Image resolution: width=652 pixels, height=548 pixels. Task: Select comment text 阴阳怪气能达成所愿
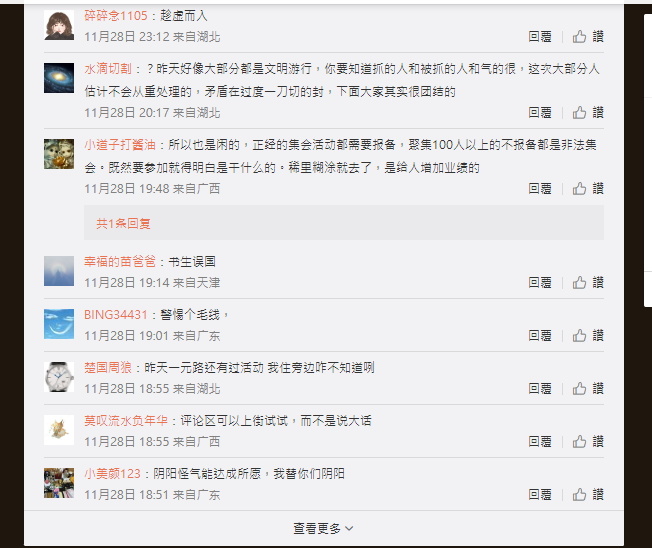[x=207, y=474]
